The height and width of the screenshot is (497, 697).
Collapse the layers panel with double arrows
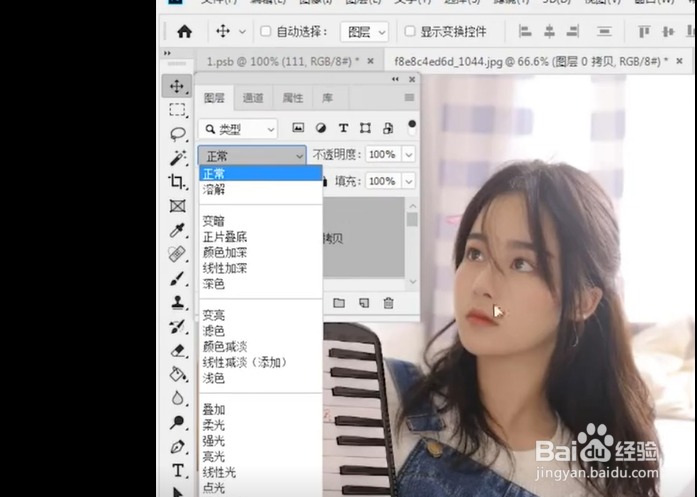(395, 79)
